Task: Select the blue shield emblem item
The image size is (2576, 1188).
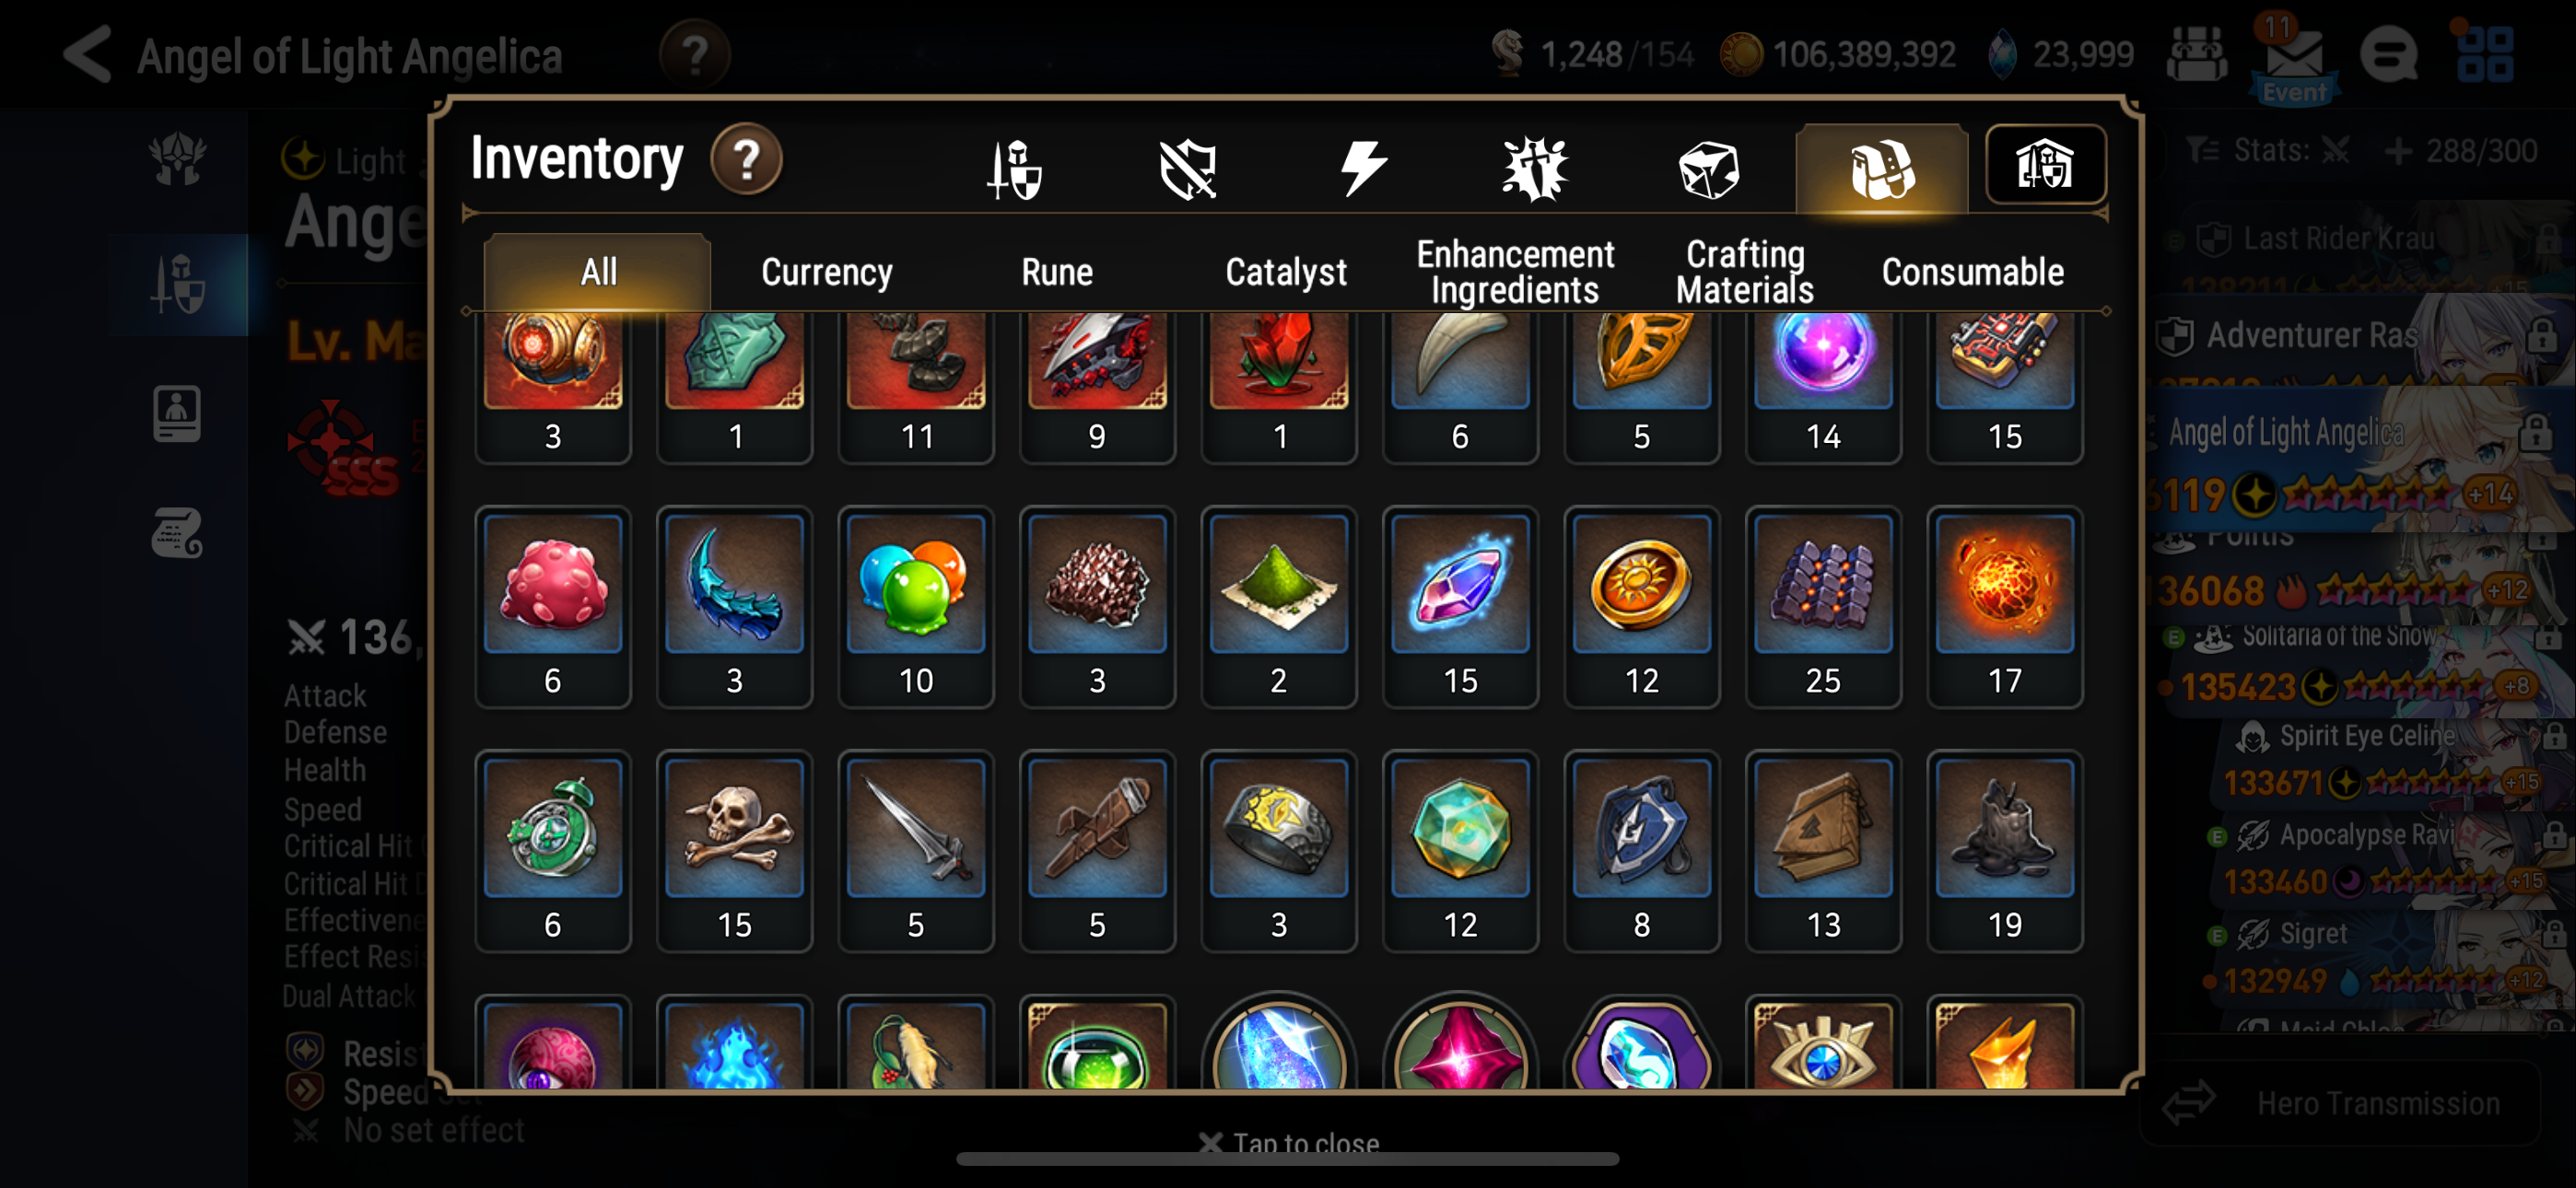Action: point(1640,850)
